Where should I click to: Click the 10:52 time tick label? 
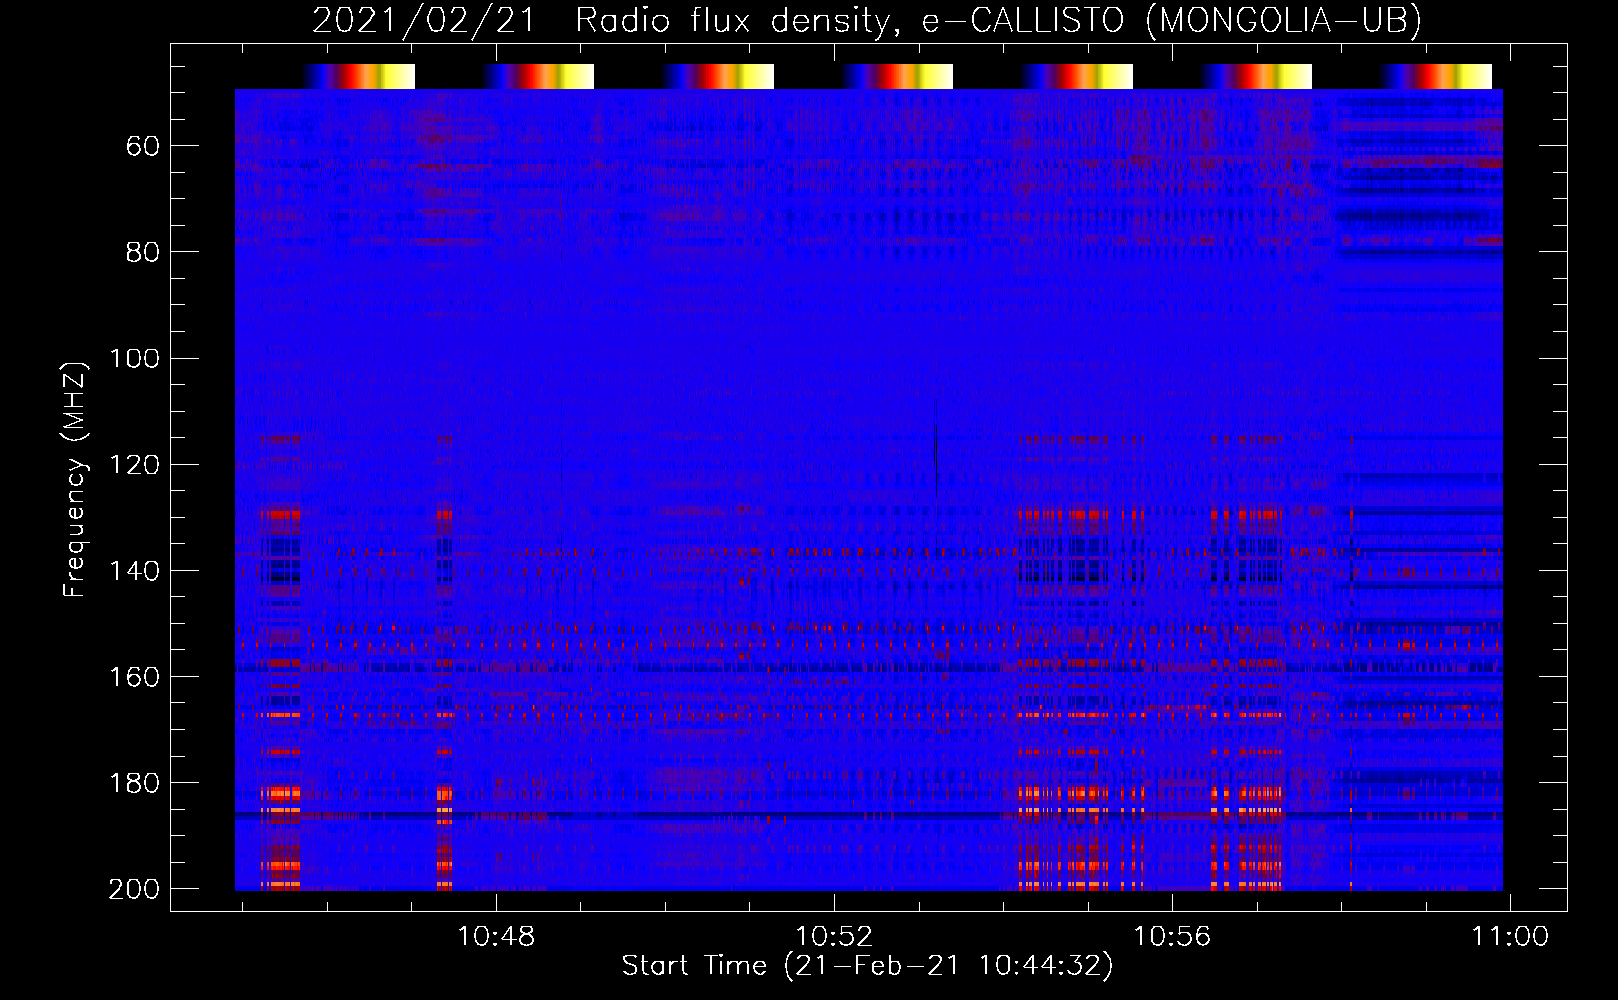(834, 936)
